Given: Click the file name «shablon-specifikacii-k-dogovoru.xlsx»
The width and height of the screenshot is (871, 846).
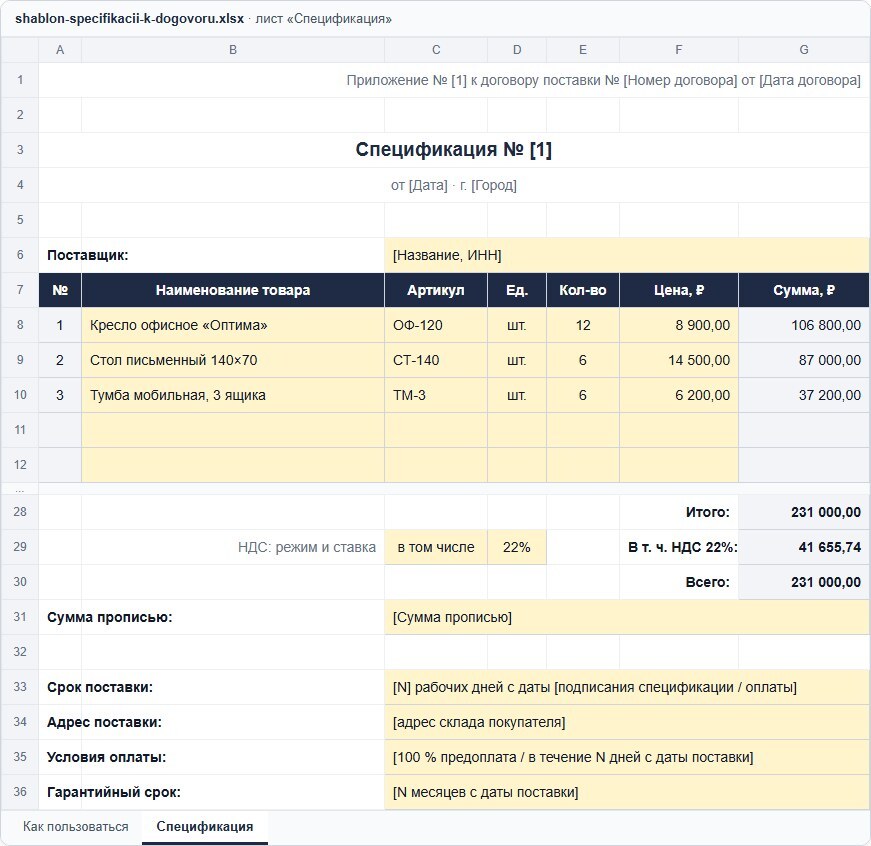Looking at the screenshot, I should coord(129,18).
